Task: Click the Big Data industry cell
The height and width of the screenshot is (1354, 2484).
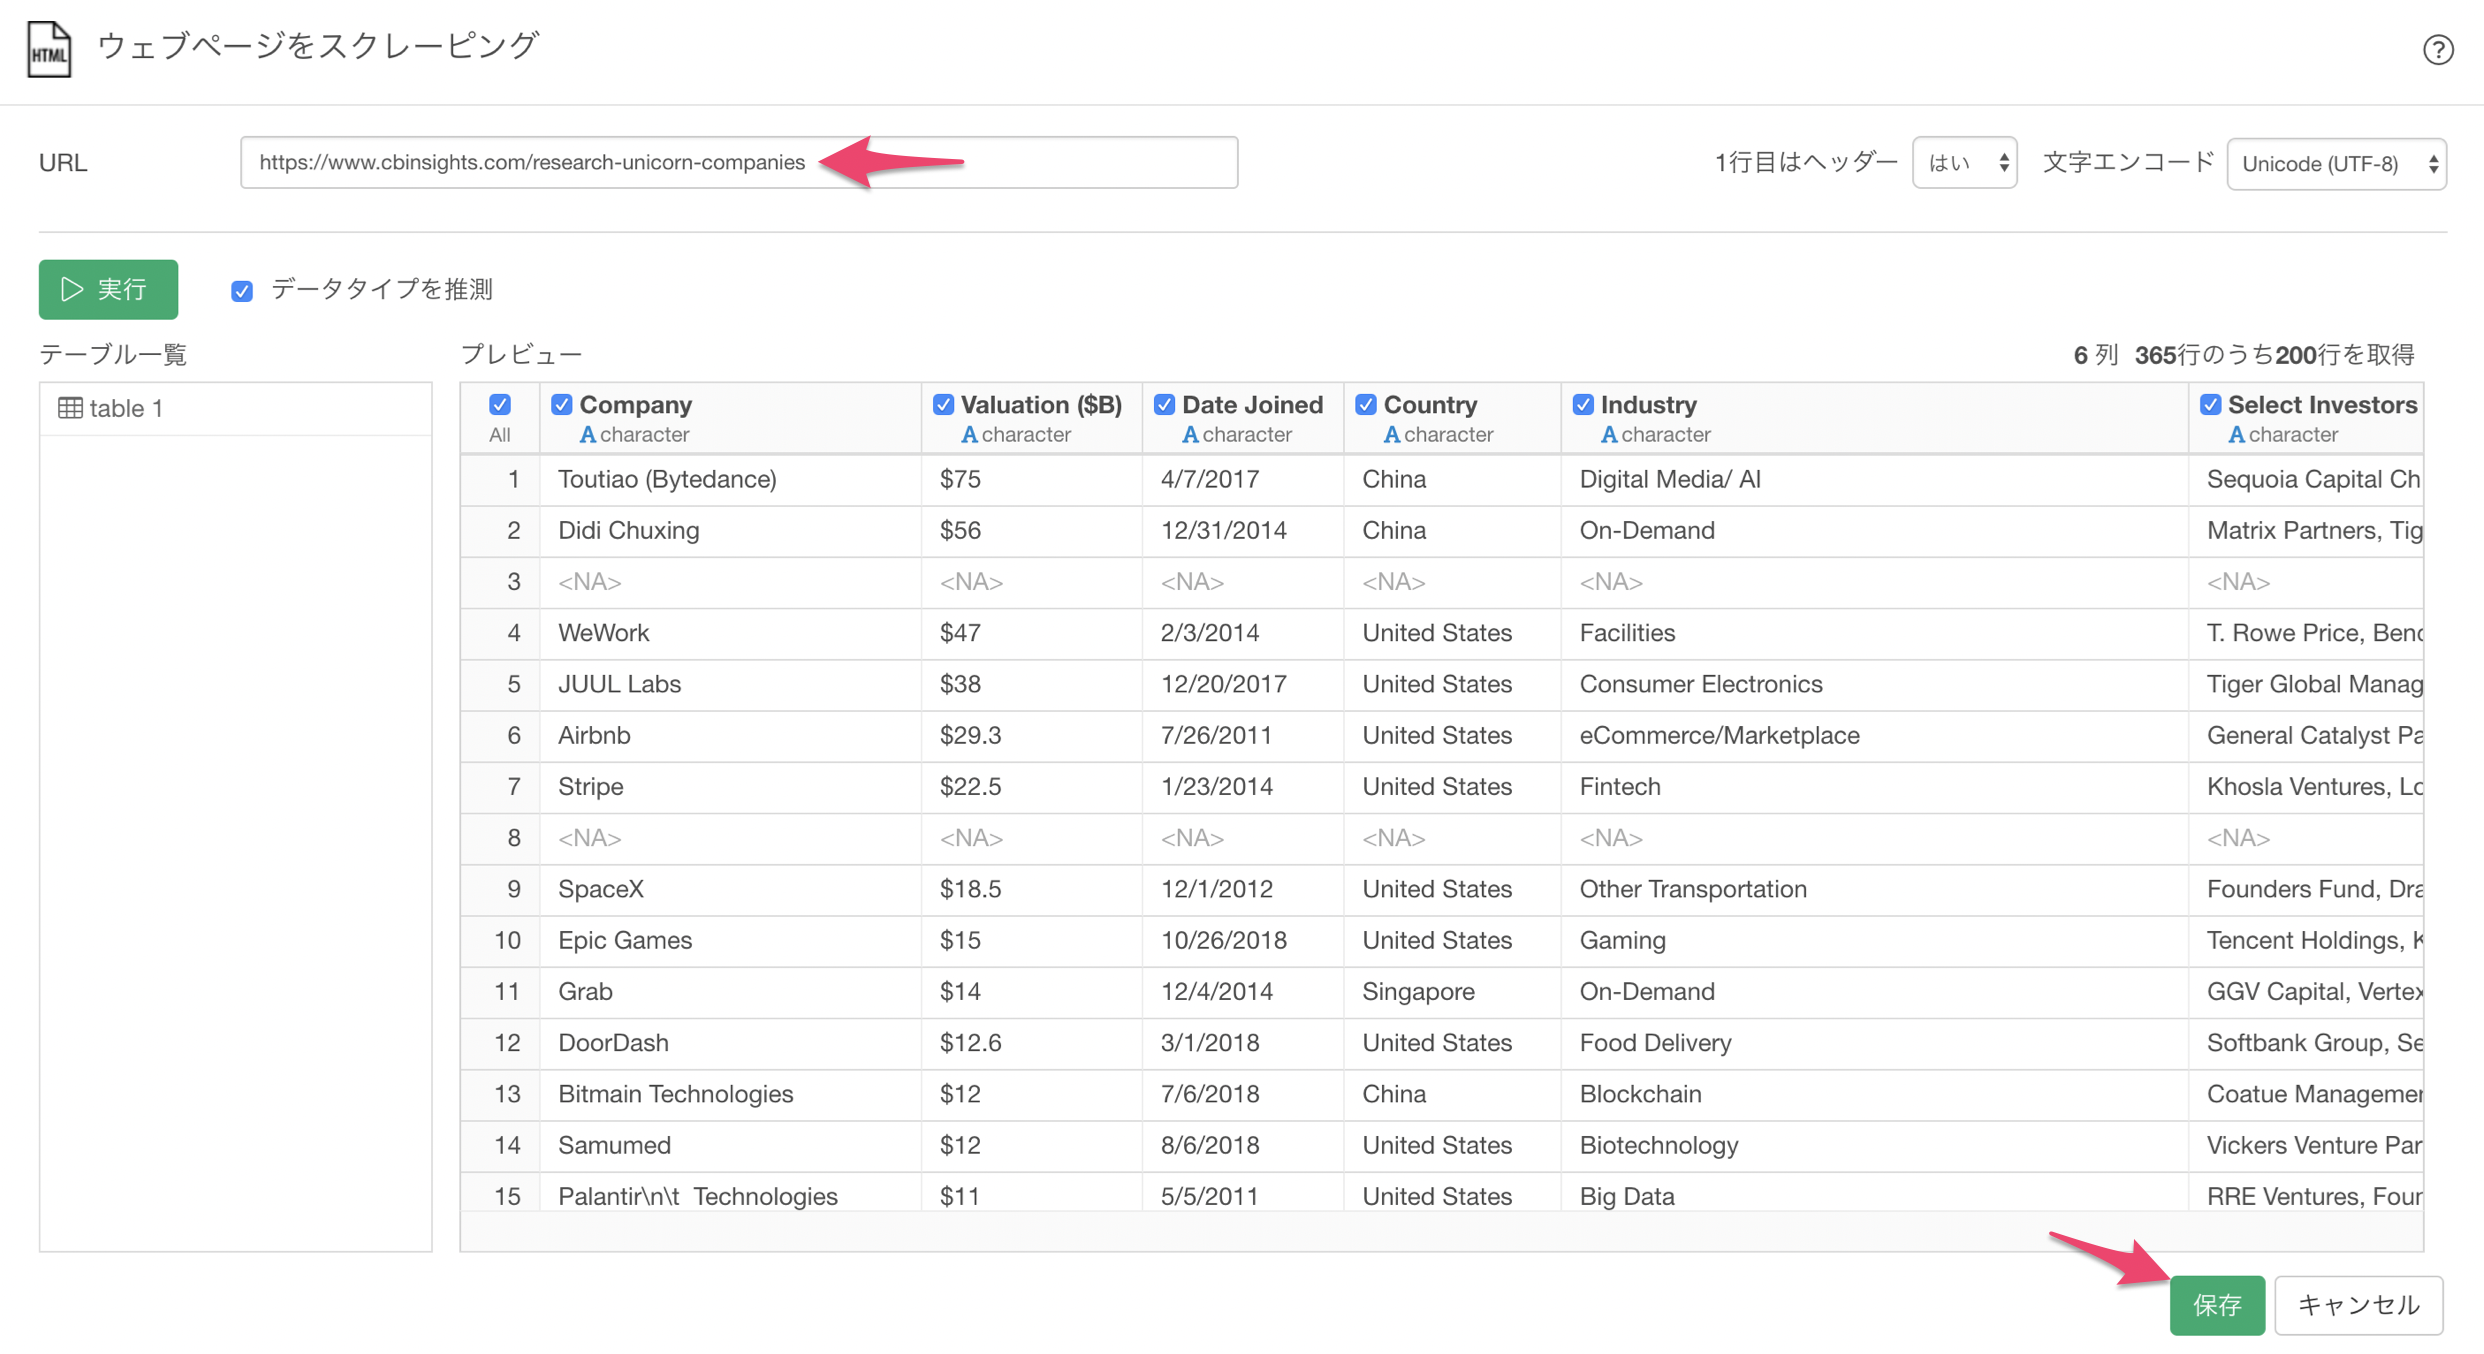Action: (1875, 1193)
